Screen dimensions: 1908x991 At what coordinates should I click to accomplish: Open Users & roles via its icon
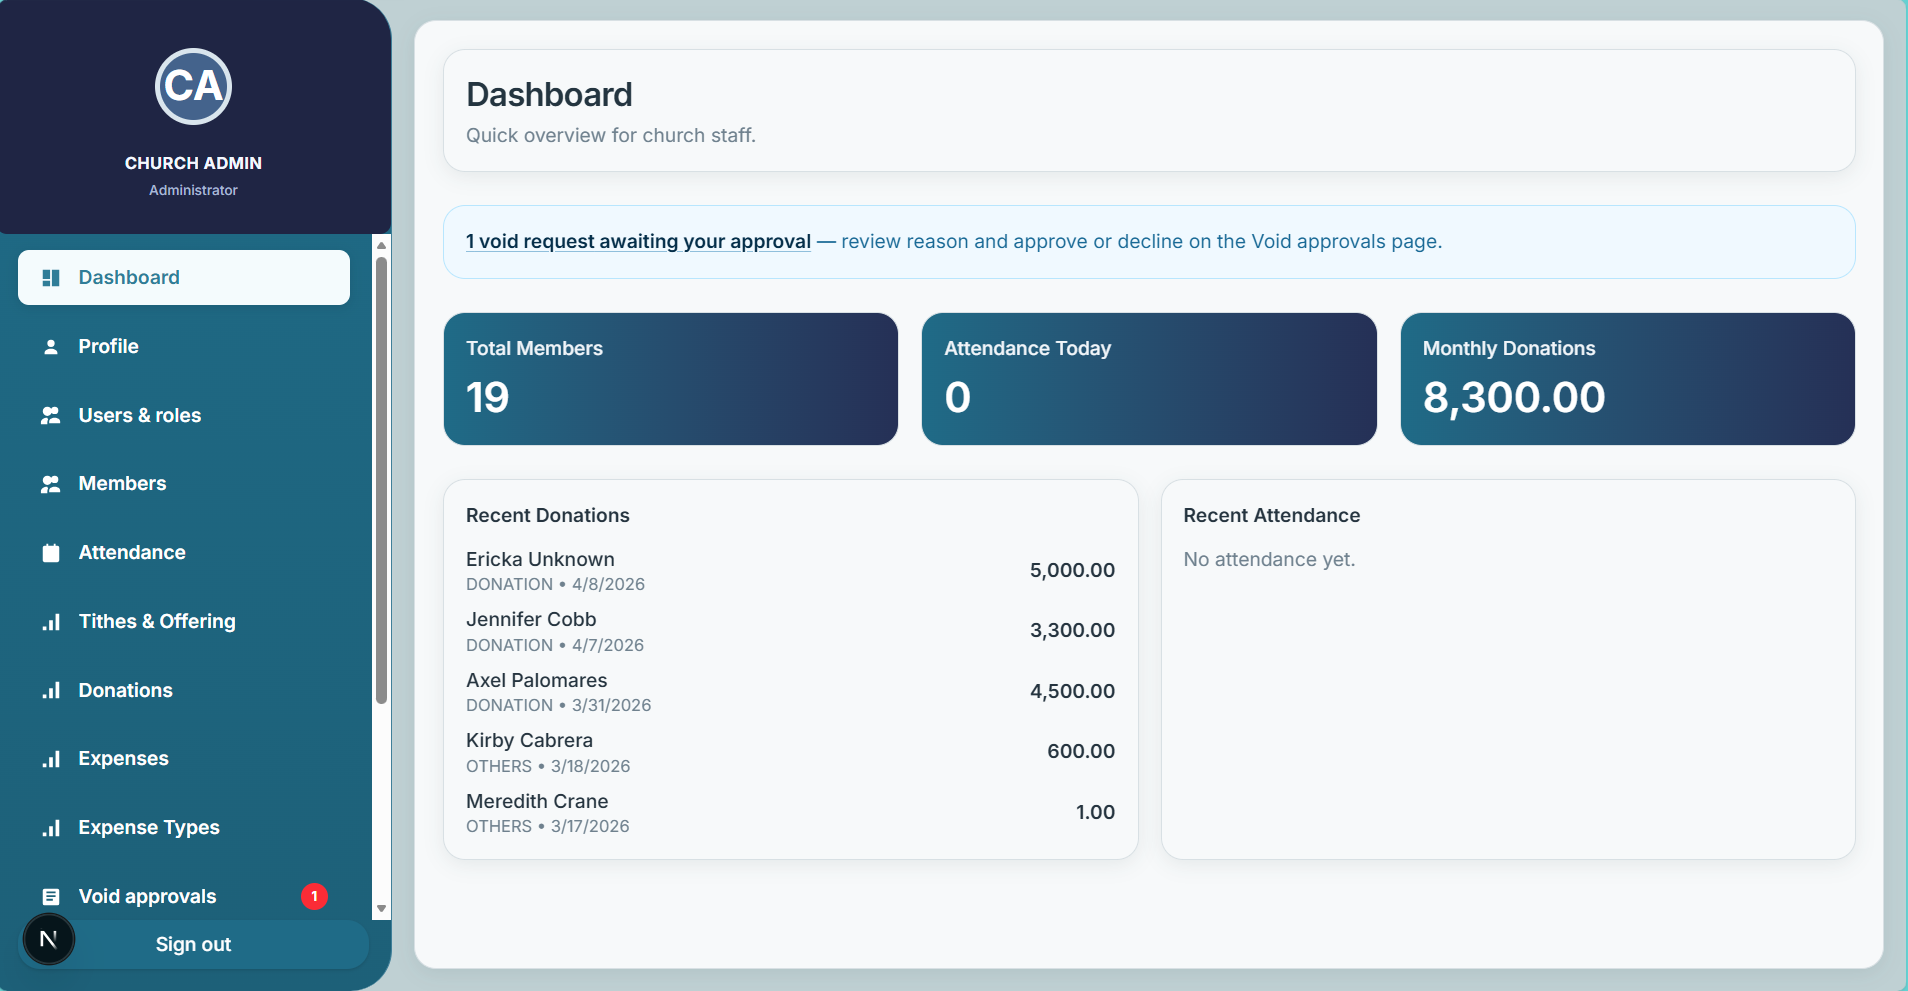click(51, 415)
